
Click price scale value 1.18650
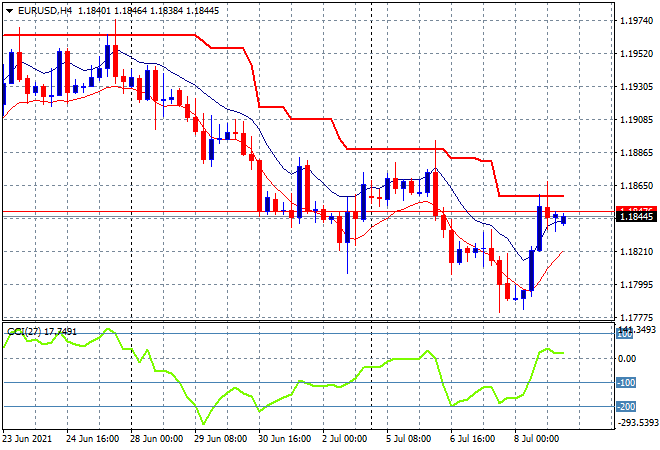click(637, 186)
